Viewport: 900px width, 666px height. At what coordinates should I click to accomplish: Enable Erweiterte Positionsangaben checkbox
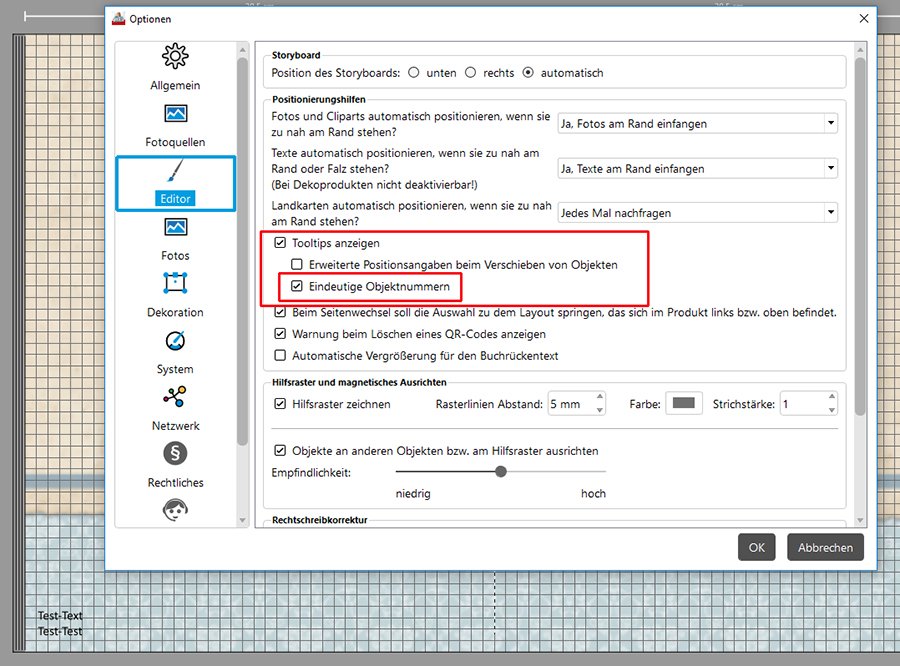pos(297,265)
